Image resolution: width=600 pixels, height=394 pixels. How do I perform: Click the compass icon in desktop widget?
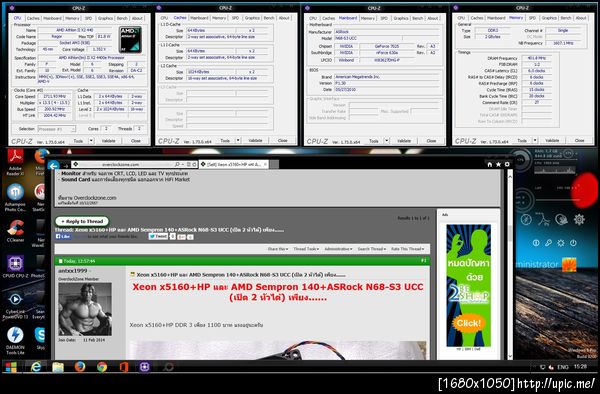527,220
